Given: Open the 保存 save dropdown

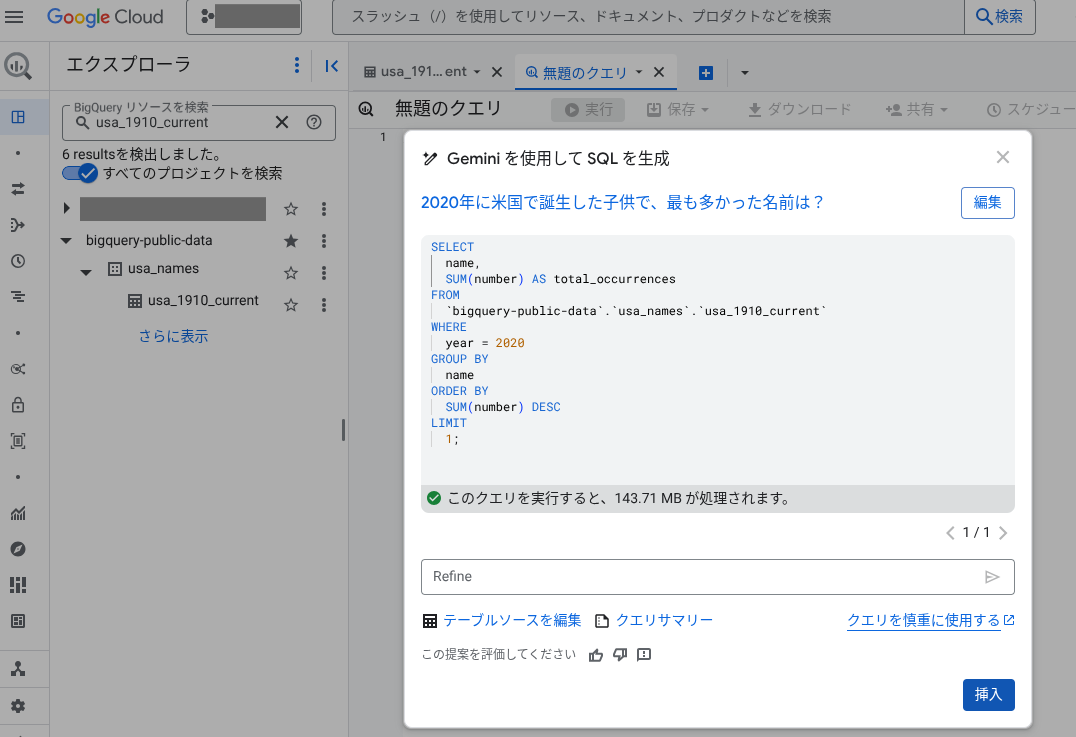Looking at the screenshot, I should (678, 110).
